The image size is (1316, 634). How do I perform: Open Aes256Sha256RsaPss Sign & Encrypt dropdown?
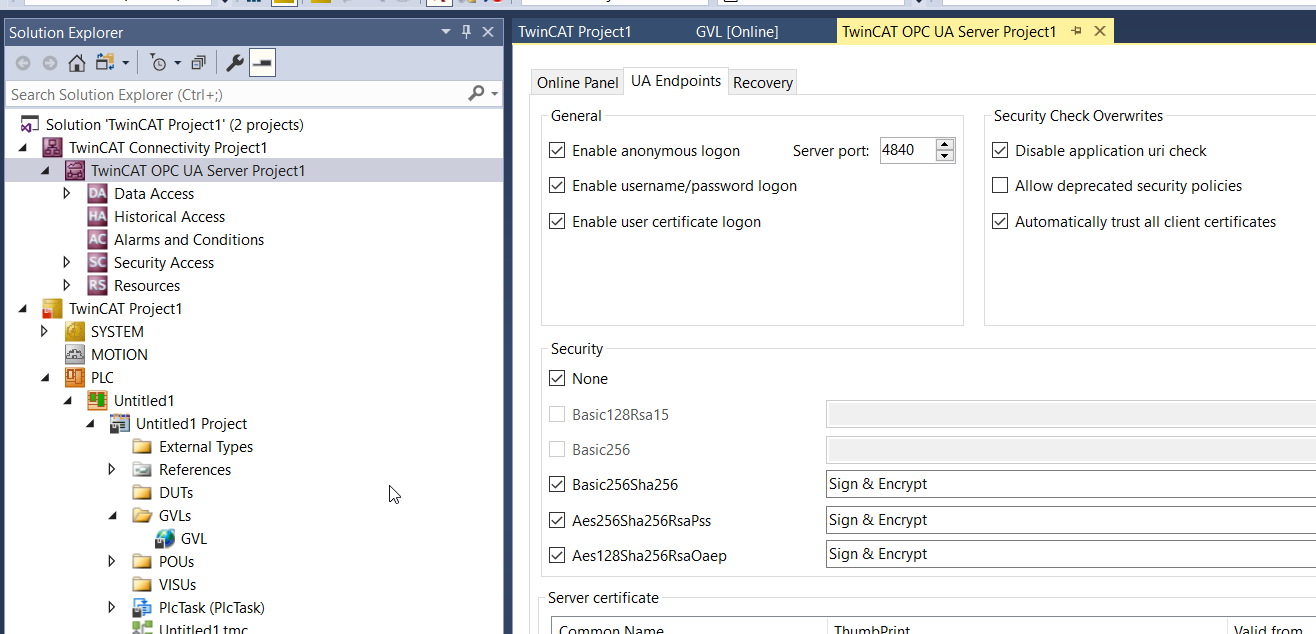pyautogui.click(x=1071, y=520)
